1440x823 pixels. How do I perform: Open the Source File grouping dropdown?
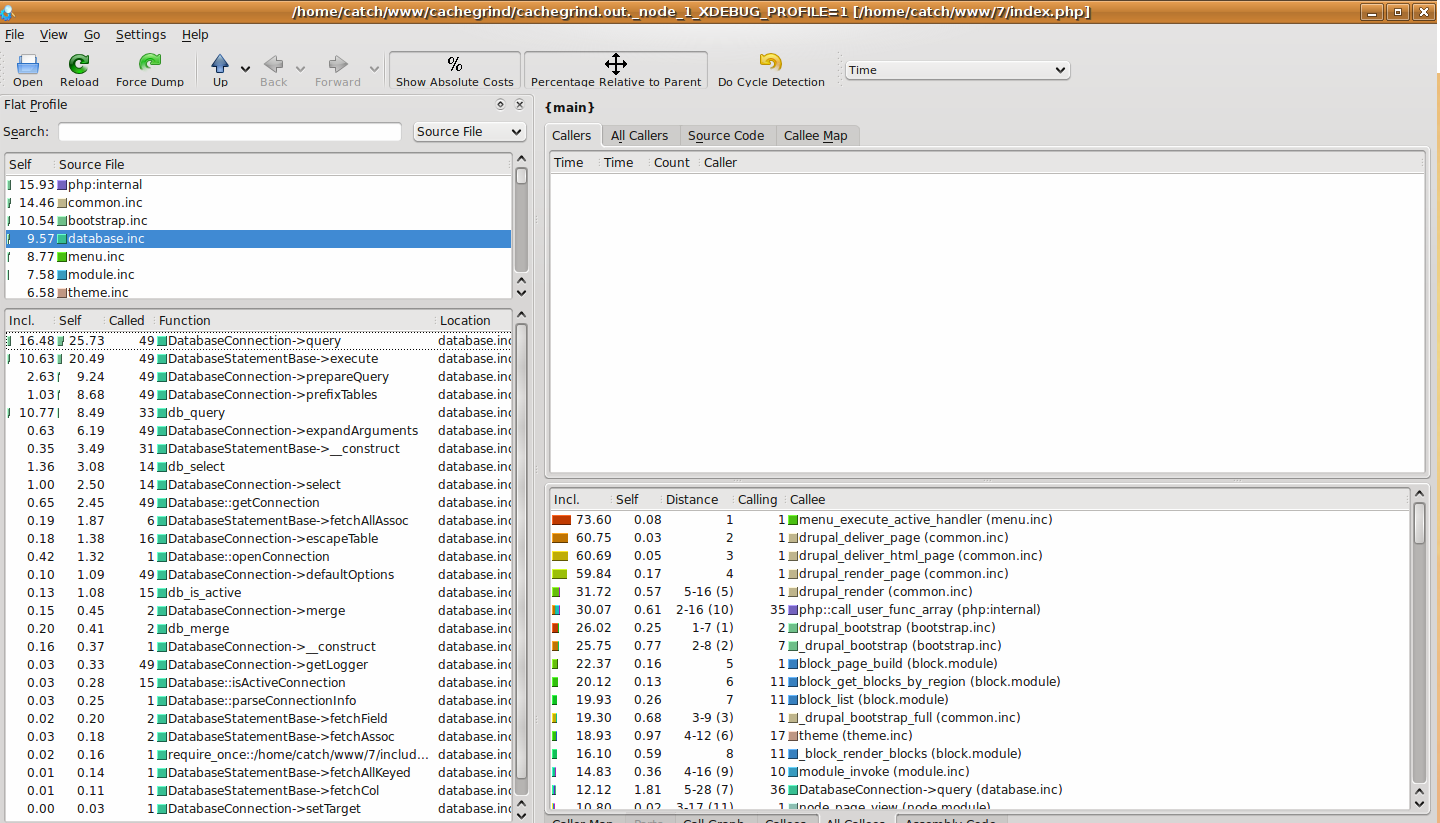tap(470, 132)
